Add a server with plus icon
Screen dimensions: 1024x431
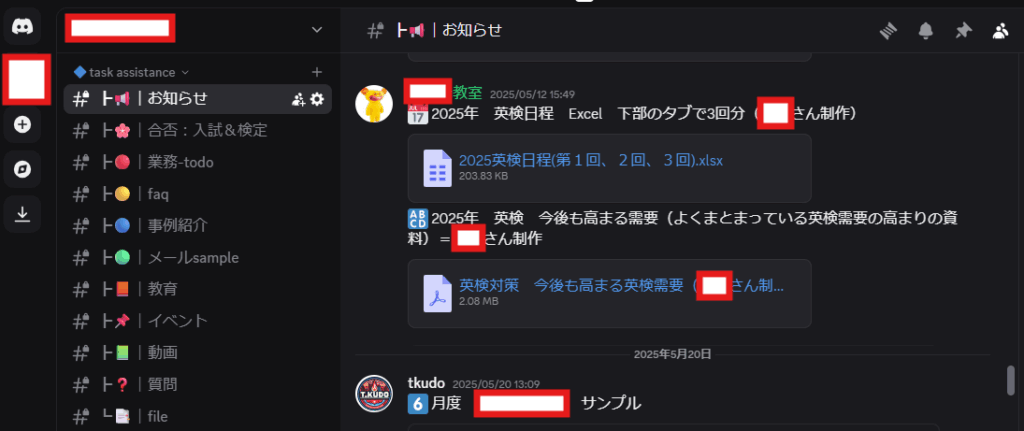coord(23,125)
